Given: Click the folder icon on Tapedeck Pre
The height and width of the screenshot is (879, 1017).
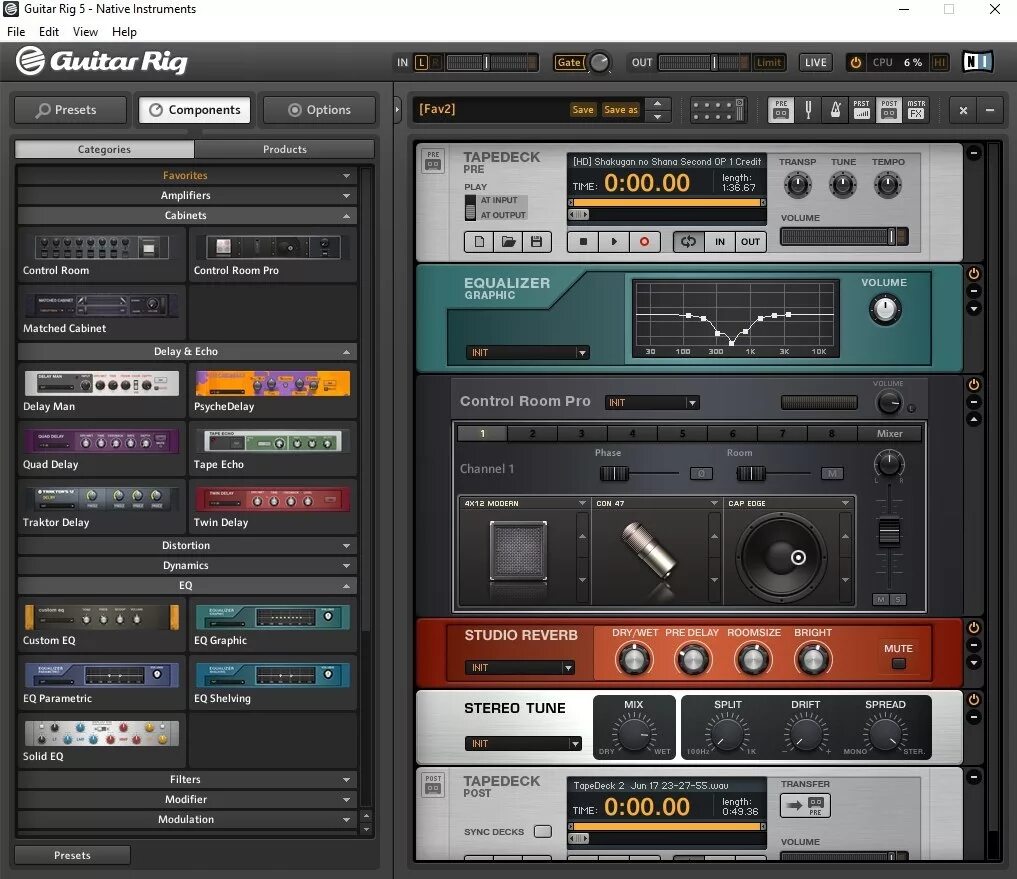Looking at the screenshot, I should click(x=508, y=241).
